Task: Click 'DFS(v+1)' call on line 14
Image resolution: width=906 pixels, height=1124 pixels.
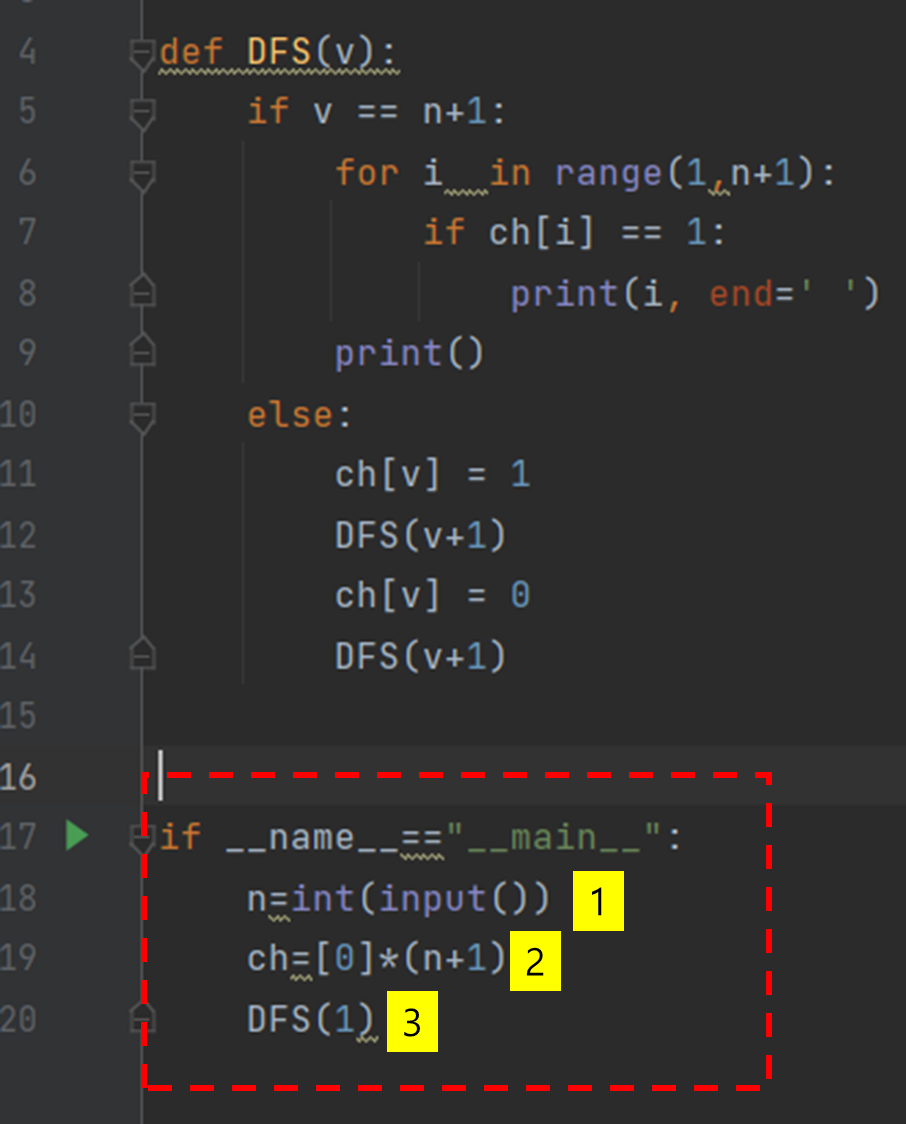Action: (x=421, y=656)
